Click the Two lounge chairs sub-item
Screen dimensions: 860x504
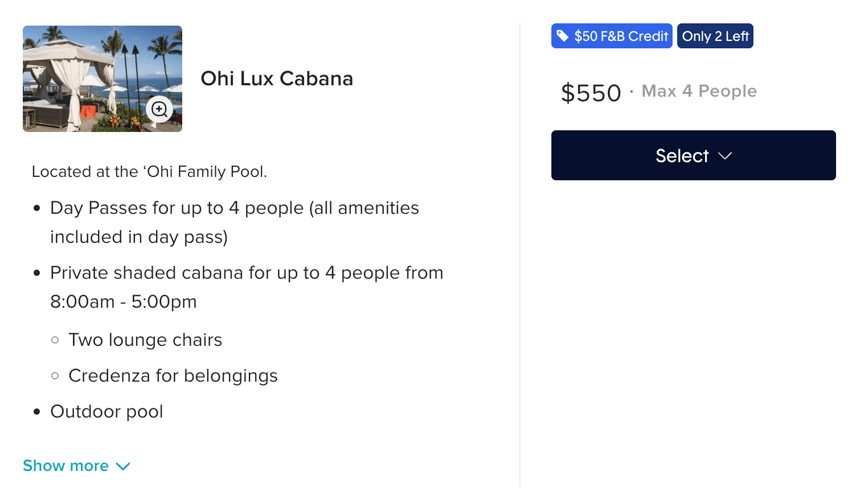(145, 340)
